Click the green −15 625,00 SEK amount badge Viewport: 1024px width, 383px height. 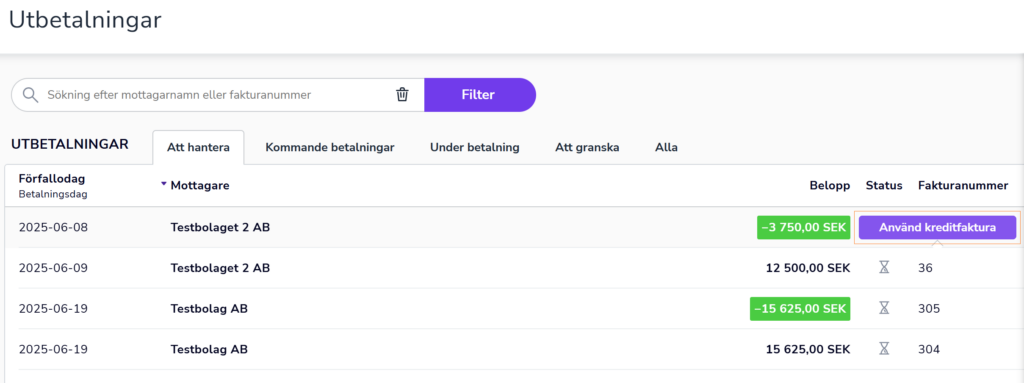(800, 308)
